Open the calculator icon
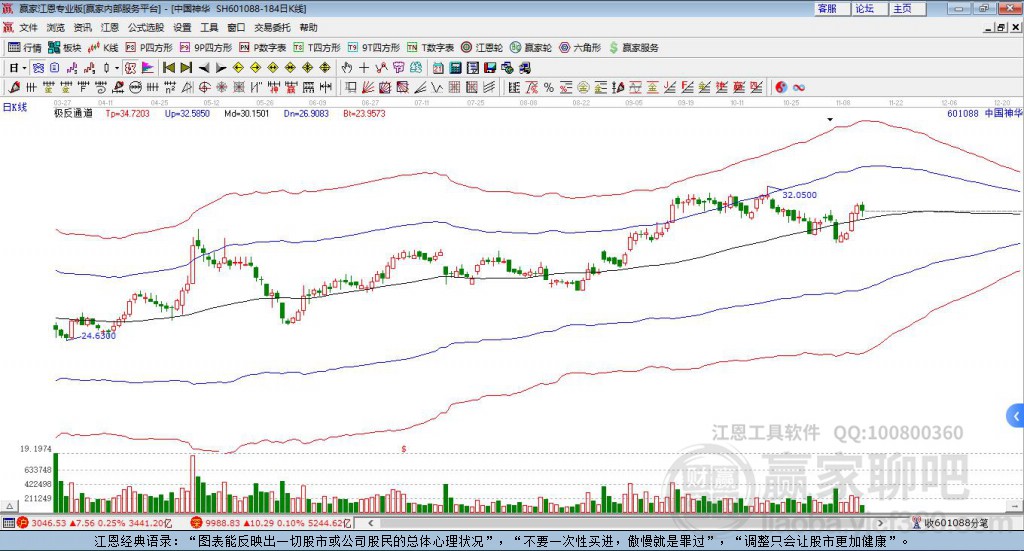Image resolution: width=1024 pixels, height=551 pixels. 456,68
